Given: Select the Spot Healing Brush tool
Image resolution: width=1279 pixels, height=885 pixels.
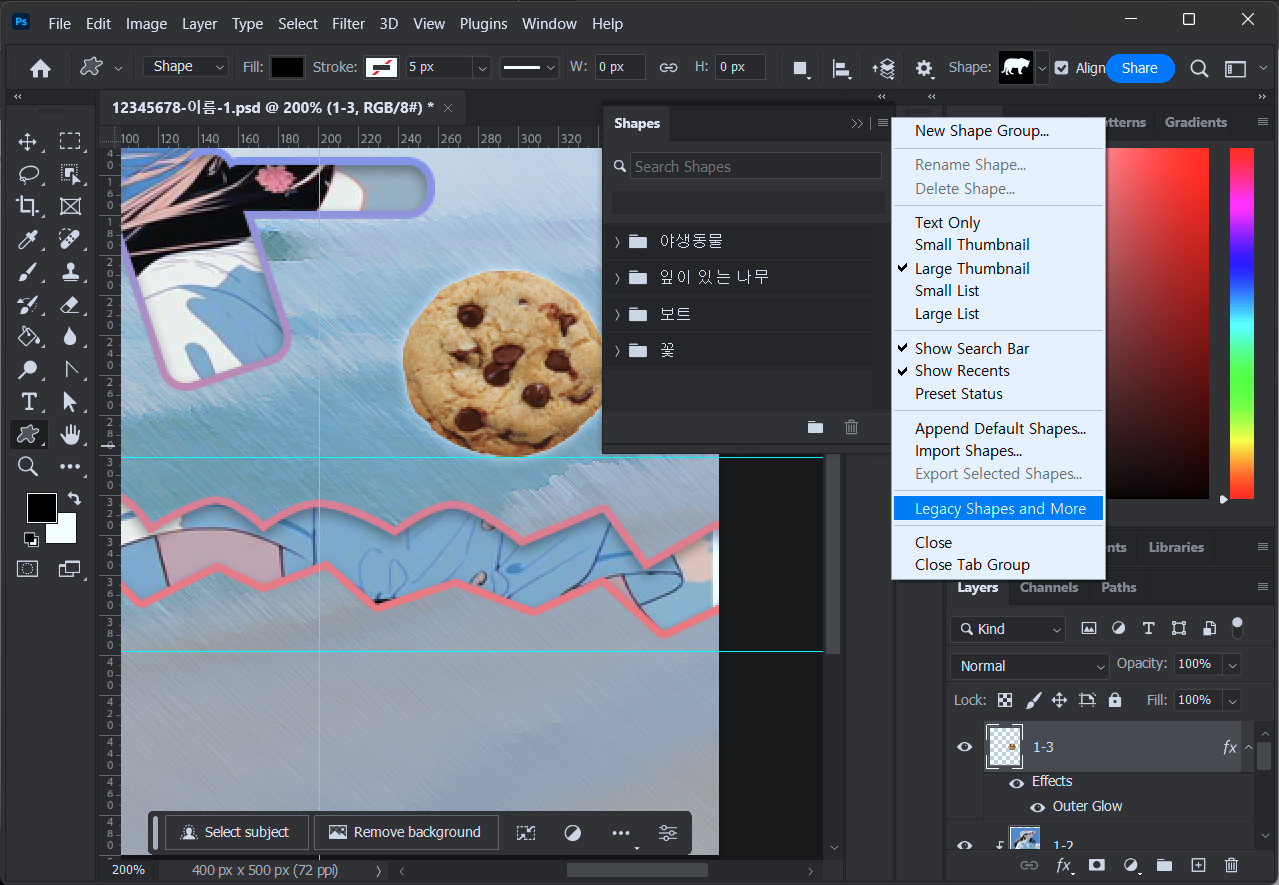Looking at the screenshot, I should (x=70, y=239).
